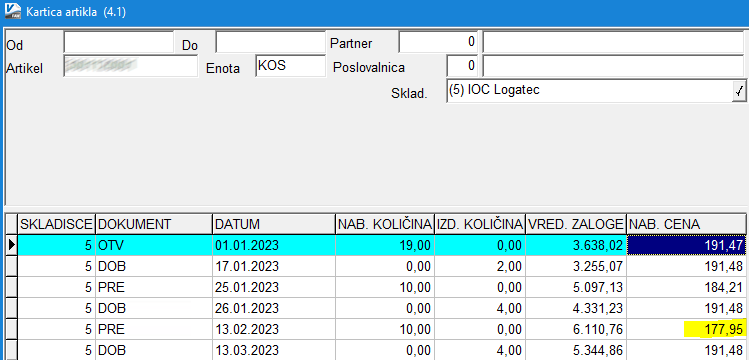Viewport: 749px width, 360px height.
Task: Click the Kartica artikla app icon
Action: pyautogui.click(x=12, y=11)
